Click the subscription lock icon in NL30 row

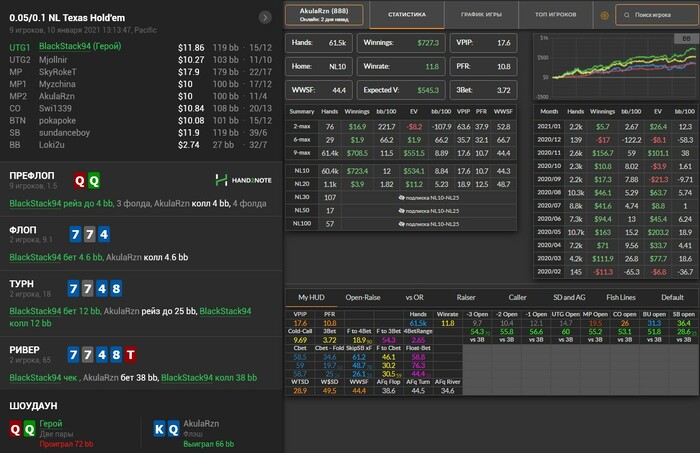401,198
